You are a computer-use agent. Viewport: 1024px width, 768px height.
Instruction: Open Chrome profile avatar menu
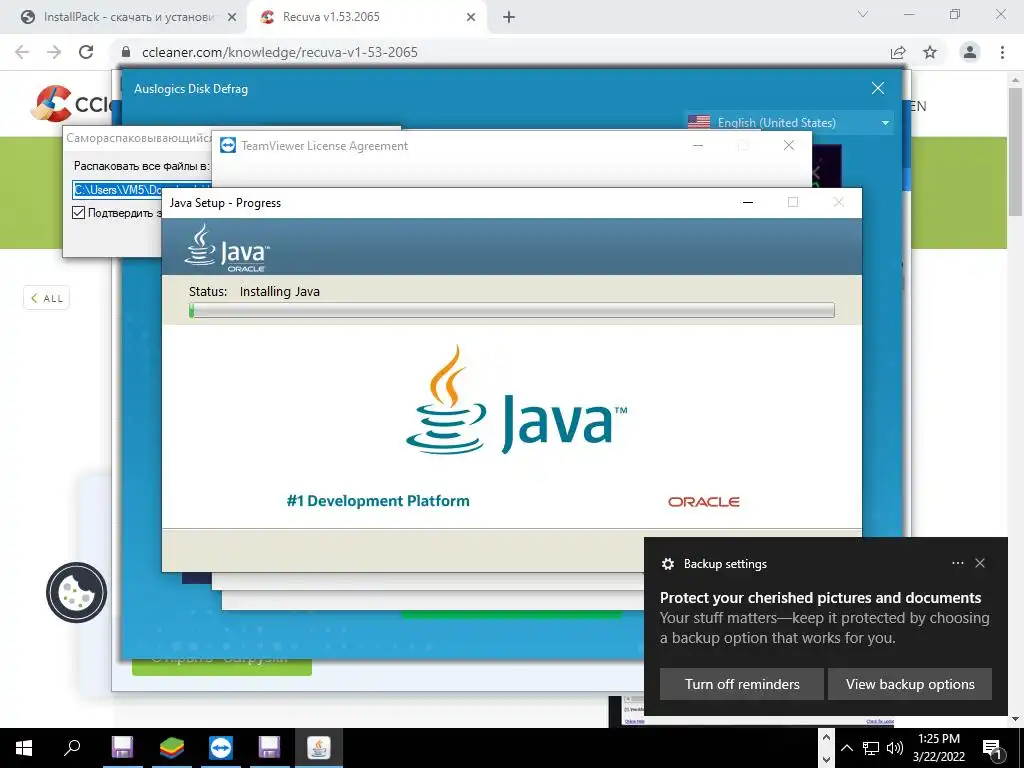[x=970, y=52]
